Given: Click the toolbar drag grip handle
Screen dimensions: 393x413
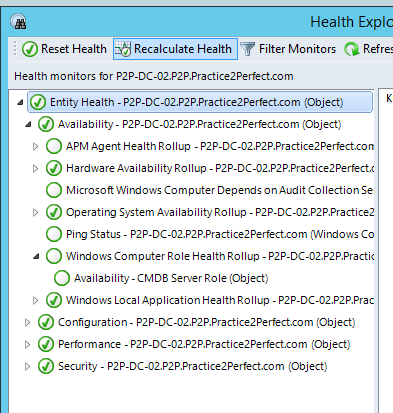Looking at the screenshot, I should click(15, 49).
